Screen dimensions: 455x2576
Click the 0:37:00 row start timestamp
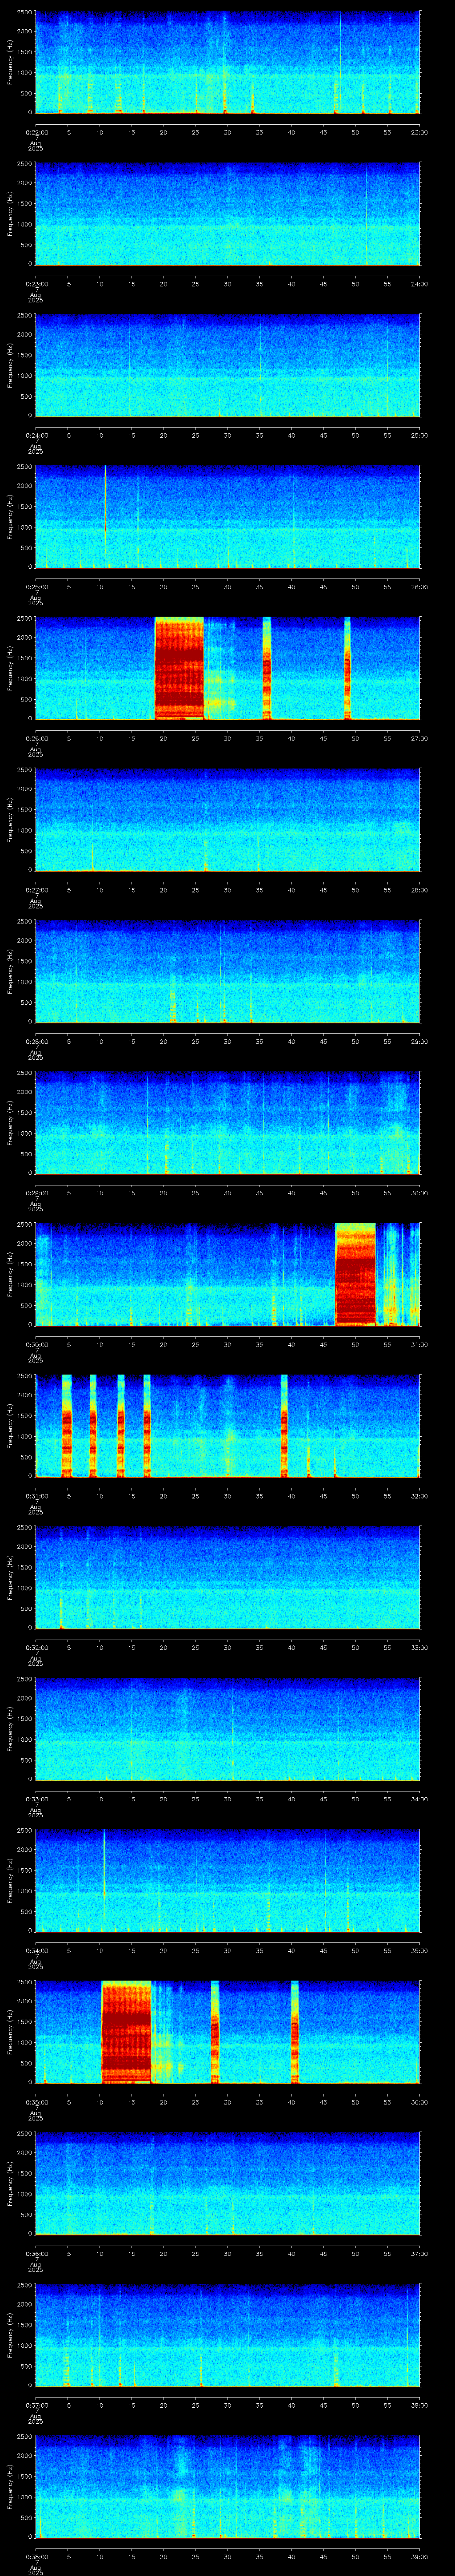[36, 2405]
